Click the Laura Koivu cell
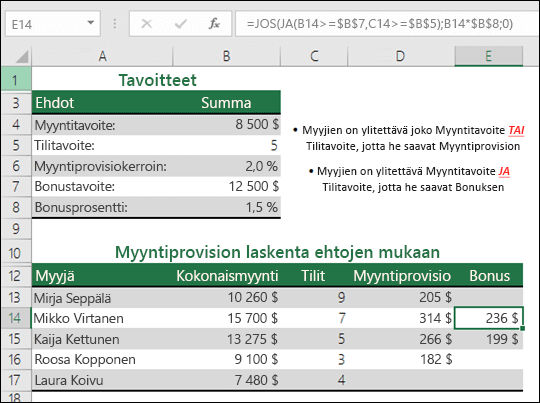 coord(102,380)
